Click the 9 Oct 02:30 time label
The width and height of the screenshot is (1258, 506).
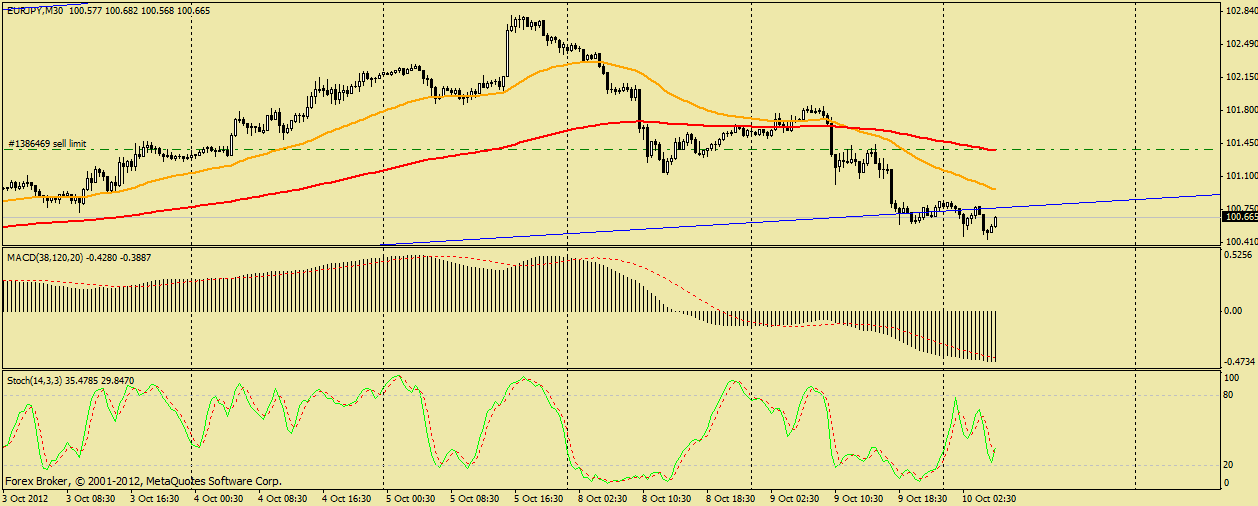(794, 497)
